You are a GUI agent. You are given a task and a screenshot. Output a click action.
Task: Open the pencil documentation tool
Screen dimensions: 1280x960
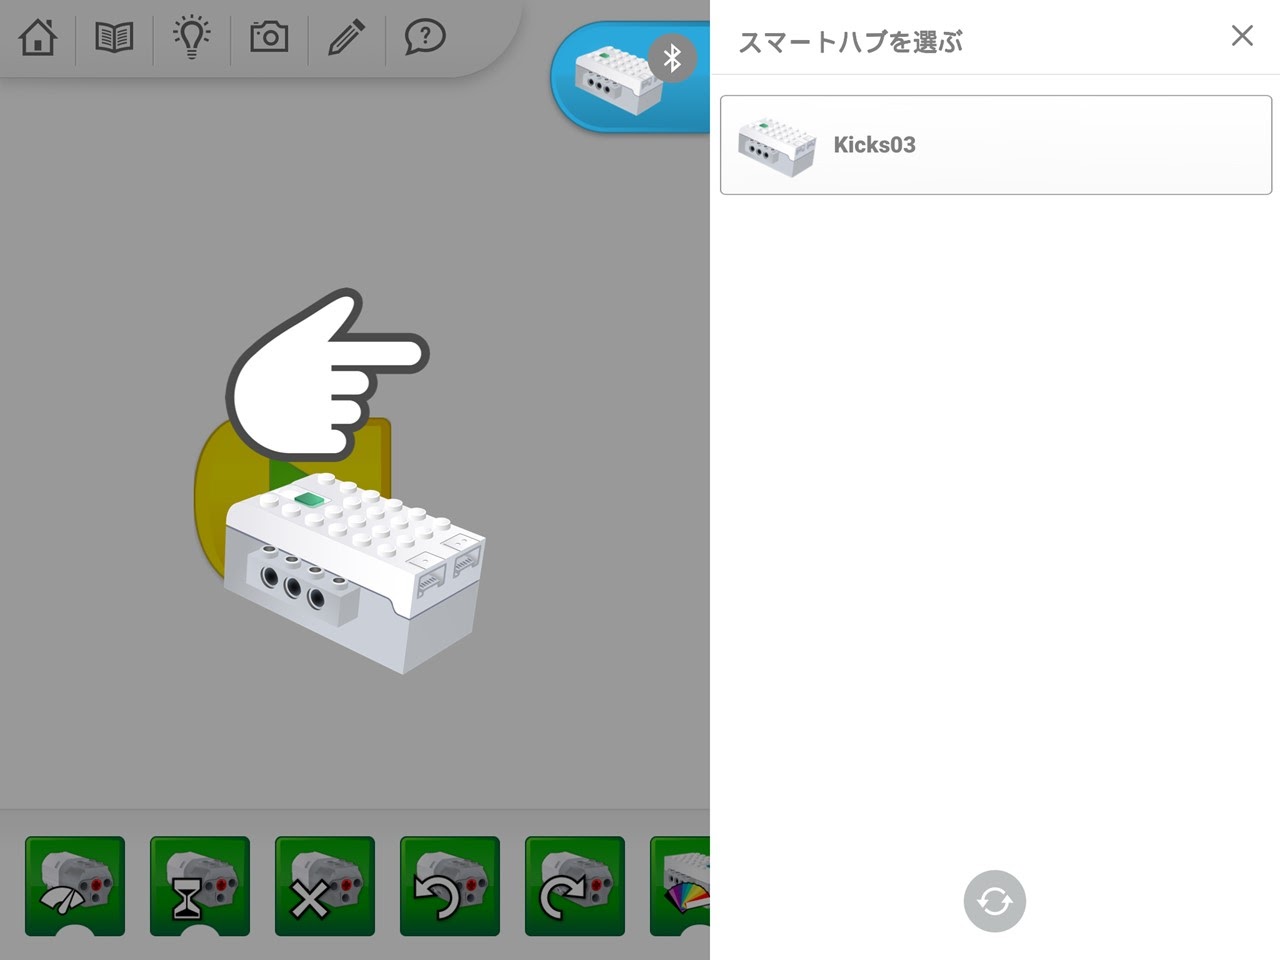click(x=346, y=38)
